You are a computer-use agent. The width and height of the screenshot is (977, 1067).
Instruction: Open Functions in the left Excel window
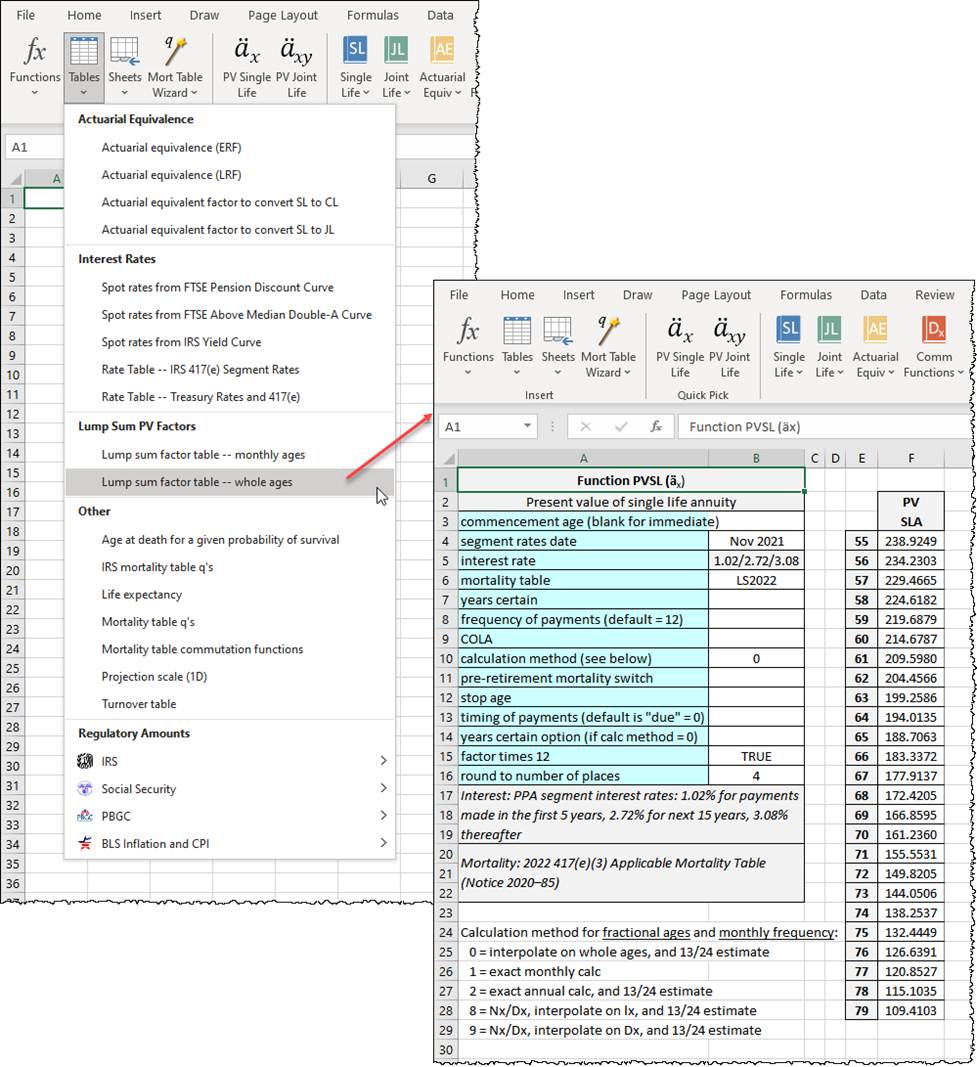pos(35,67)
